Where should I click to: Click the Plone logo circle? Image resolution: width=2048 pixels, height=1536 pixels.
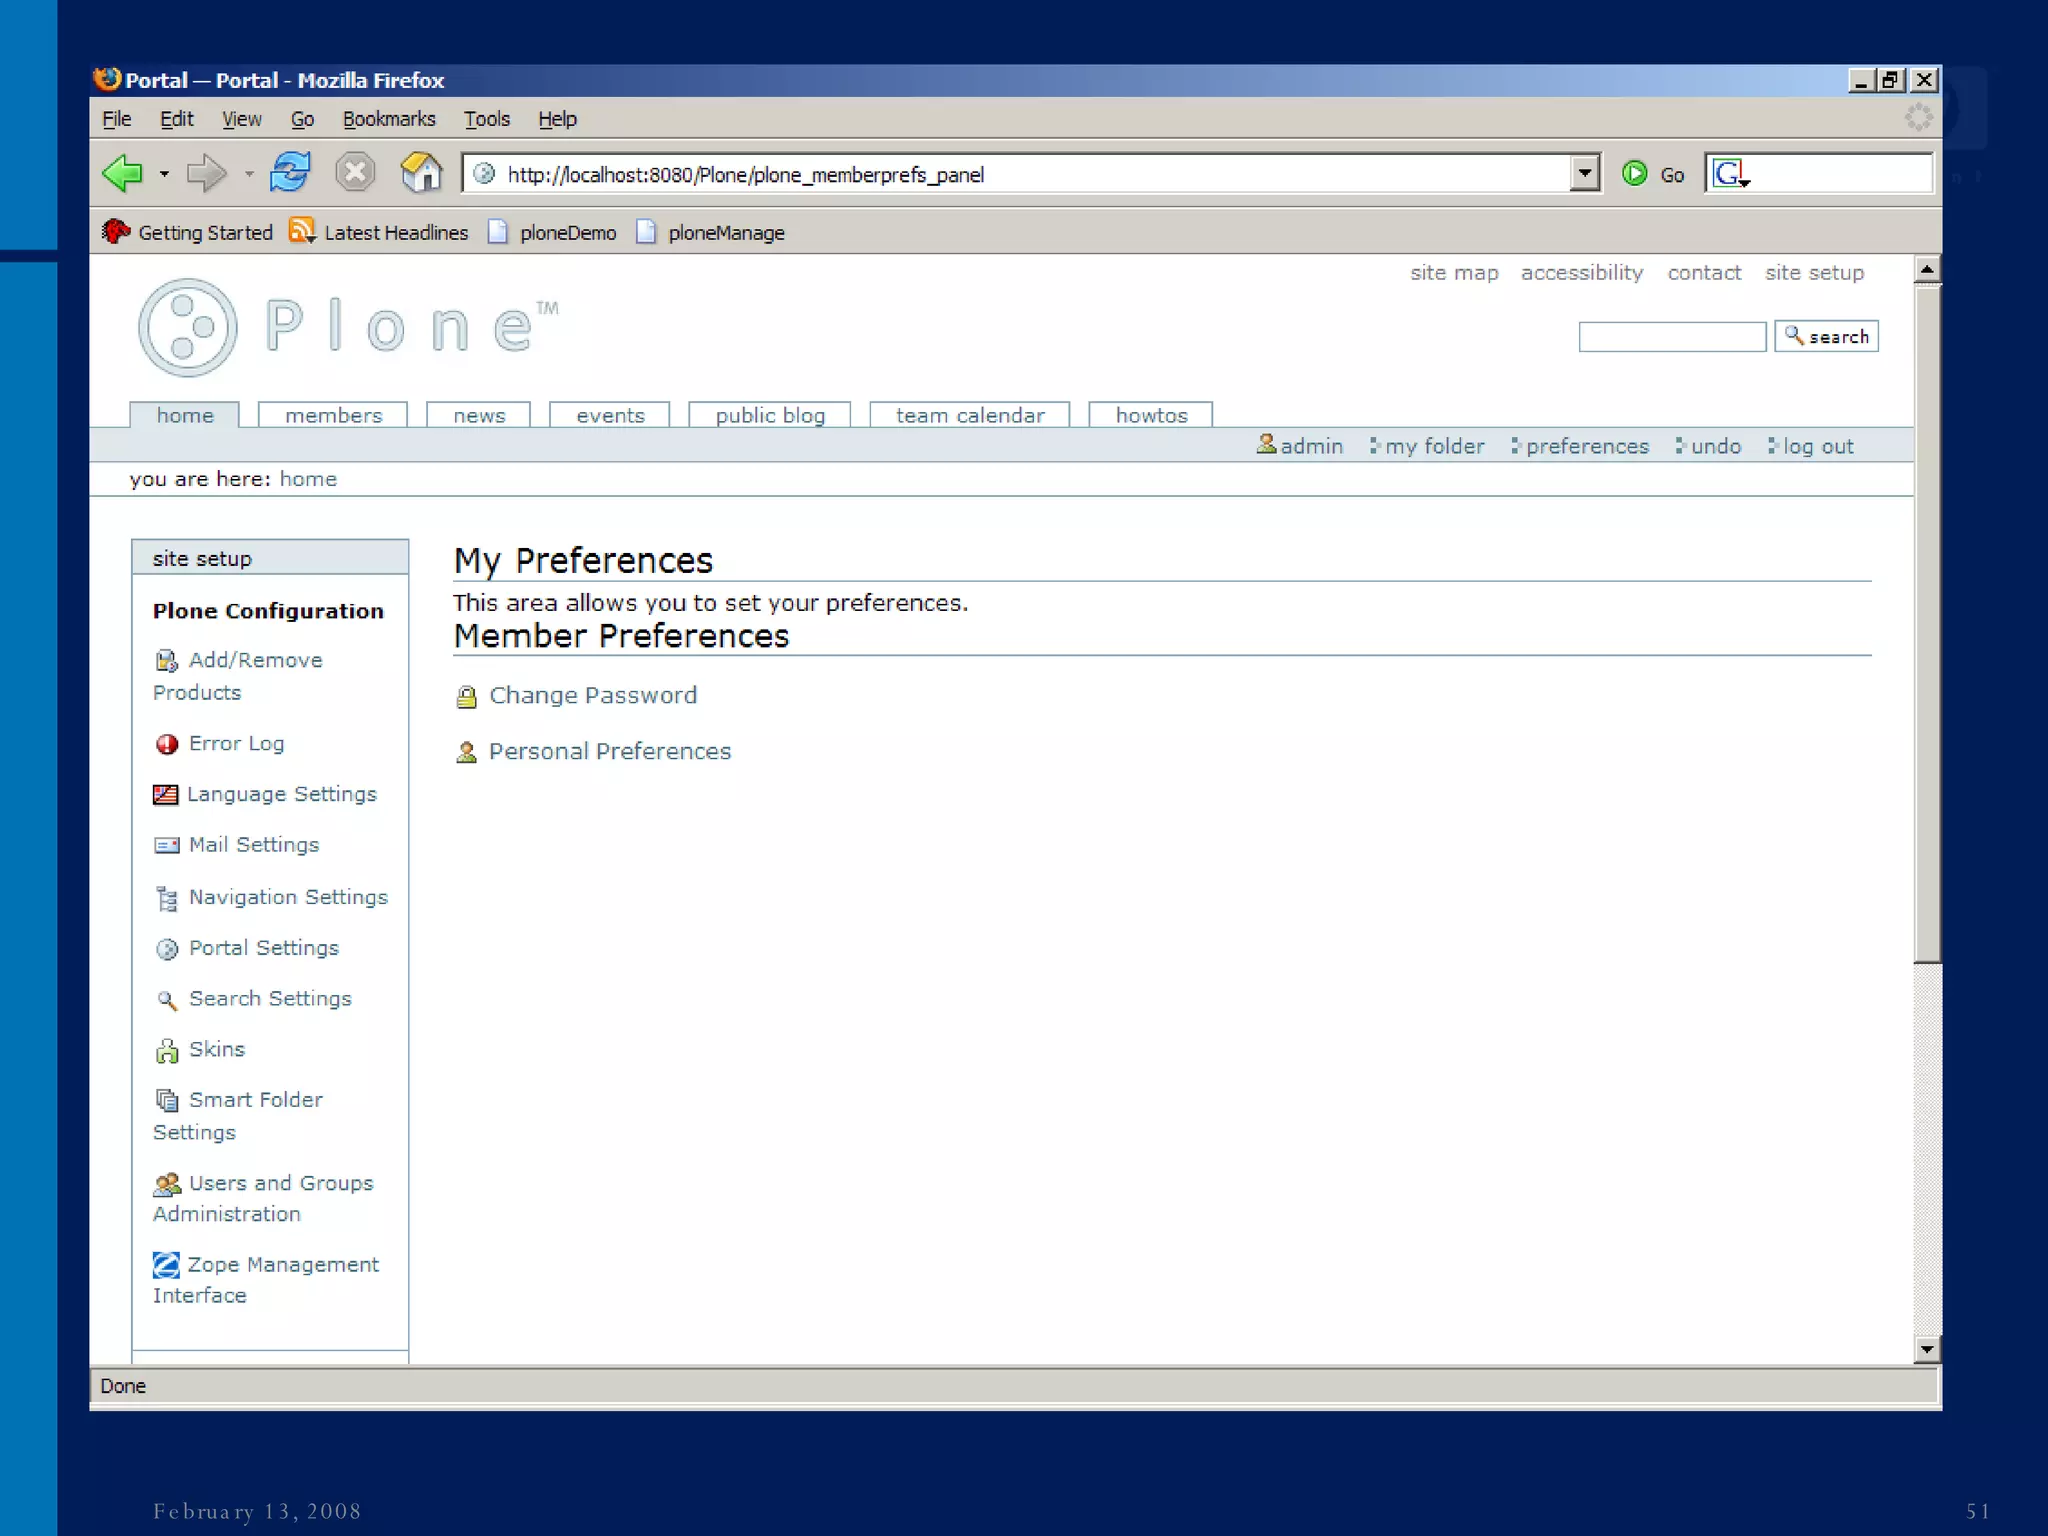188,328
